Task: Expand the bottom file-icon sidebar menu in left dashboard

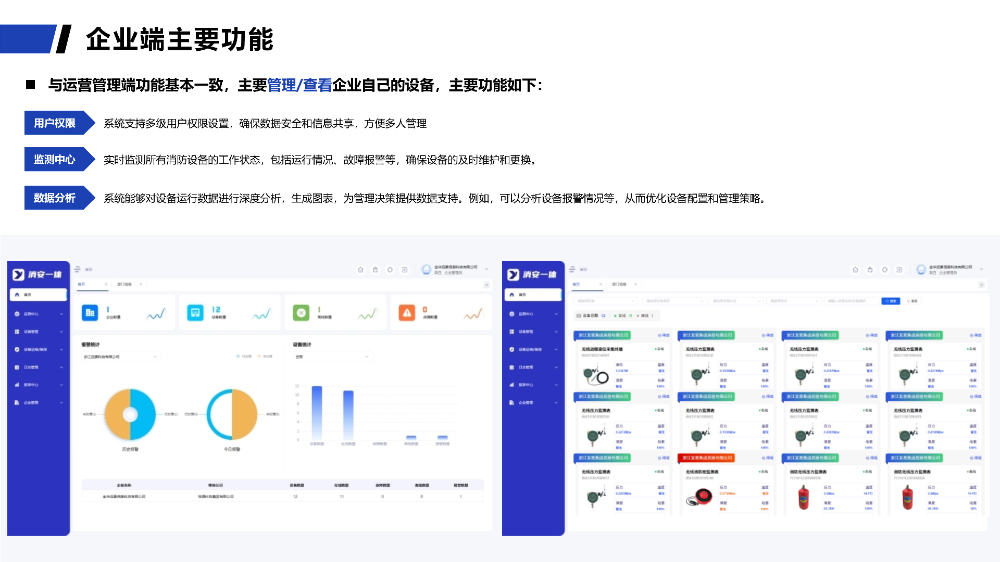Action: point(38,403)
